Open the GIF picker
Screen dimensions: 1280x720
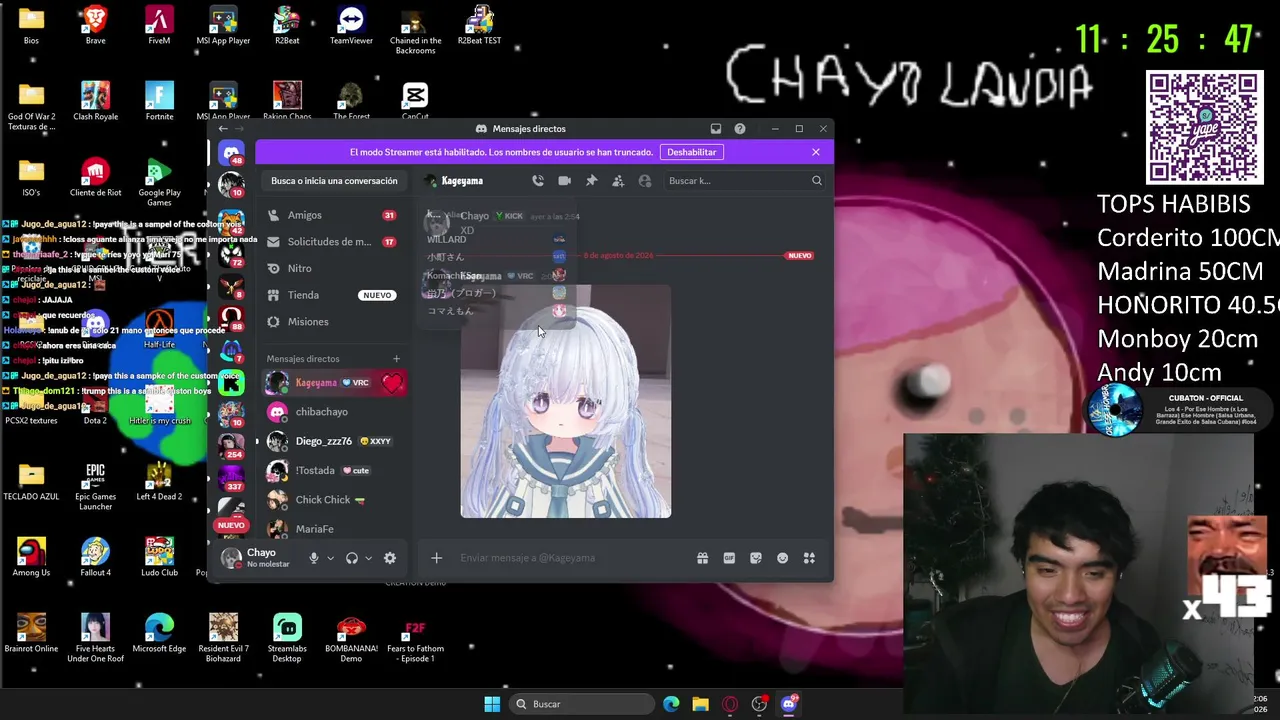pos(729,558)
